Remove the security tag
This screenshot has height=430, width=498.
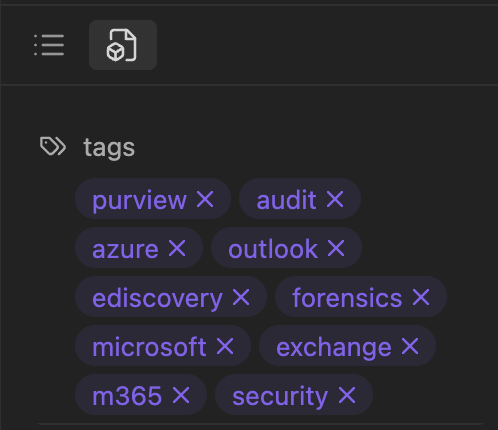point(347,395)
